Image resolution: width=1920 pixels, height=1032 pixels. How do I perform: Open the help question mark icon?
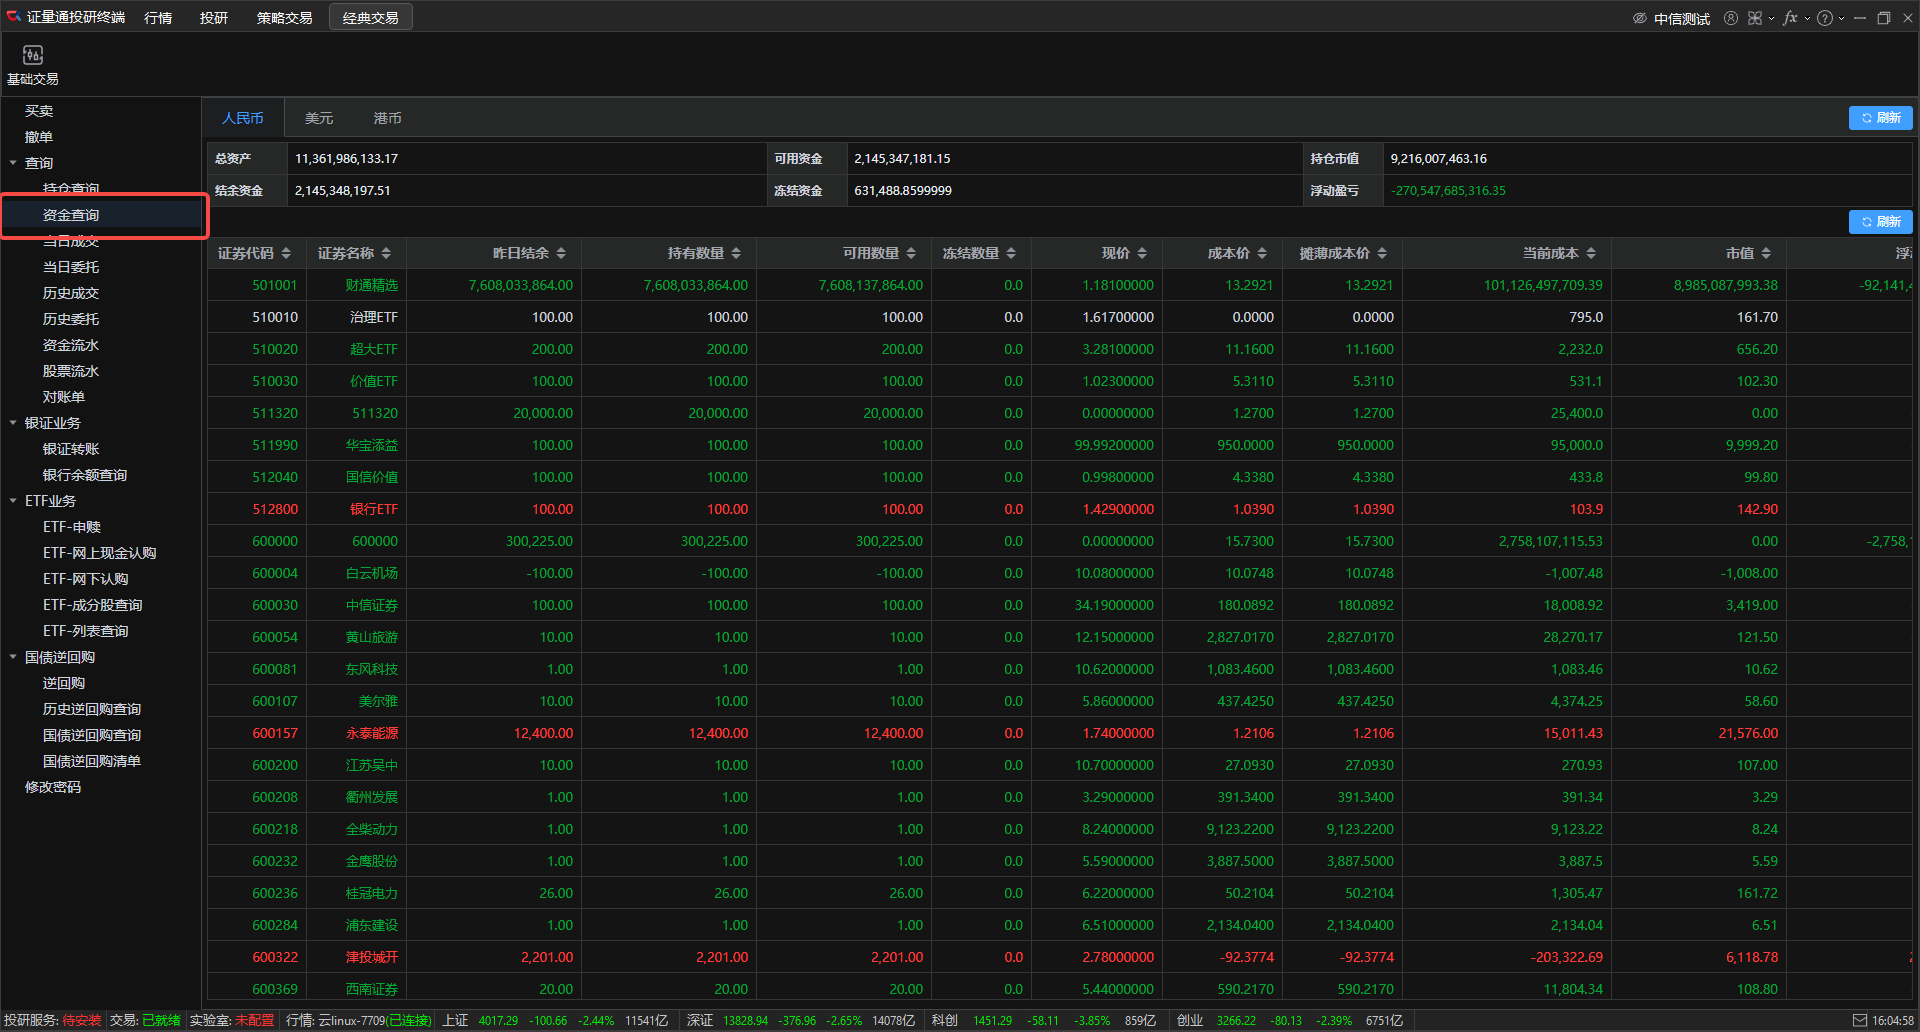point(1825,18)
